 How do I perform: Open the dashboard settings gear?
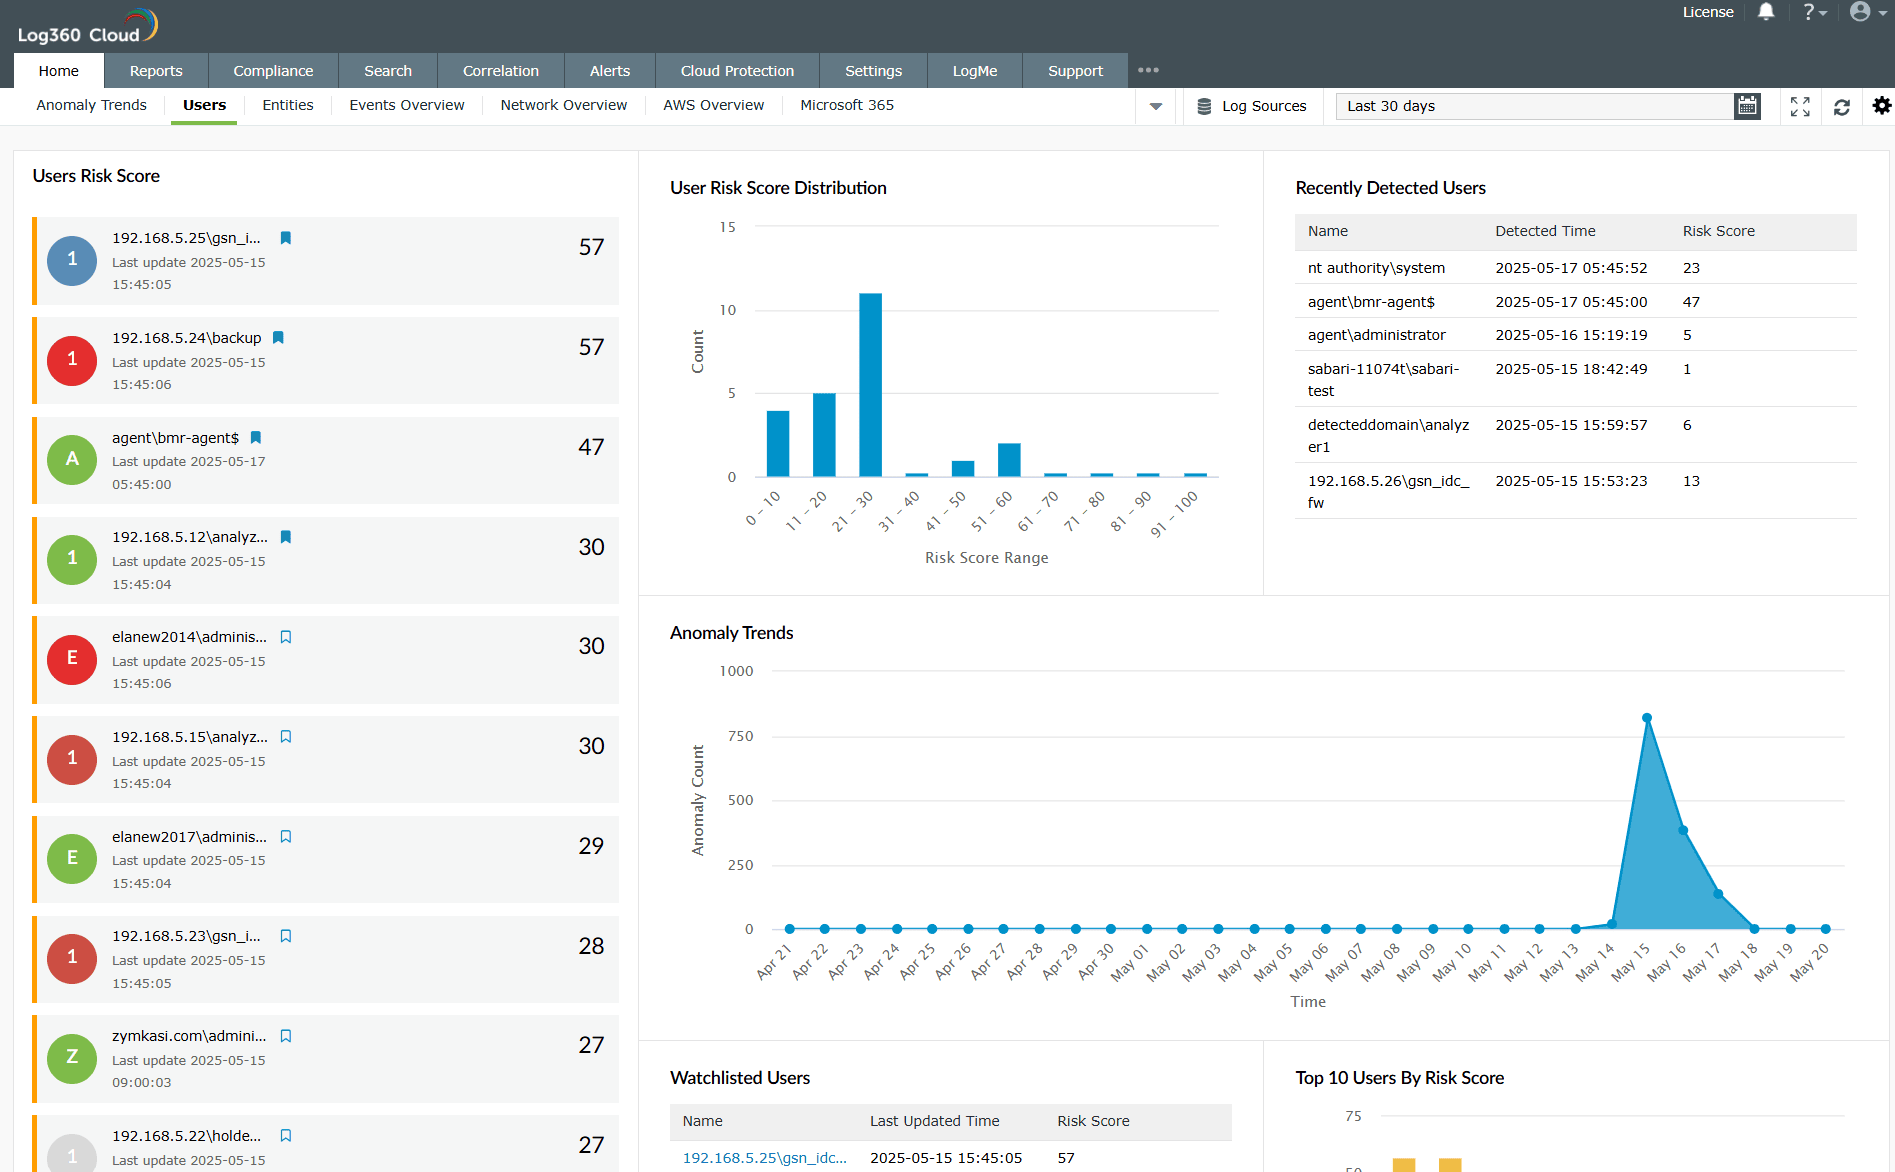tap(1882, 105)
